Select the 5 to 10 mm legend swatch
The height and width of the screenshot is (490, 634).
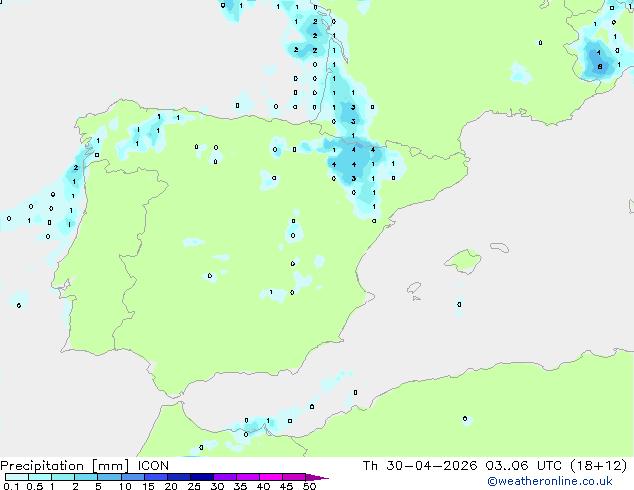(110, 477)
